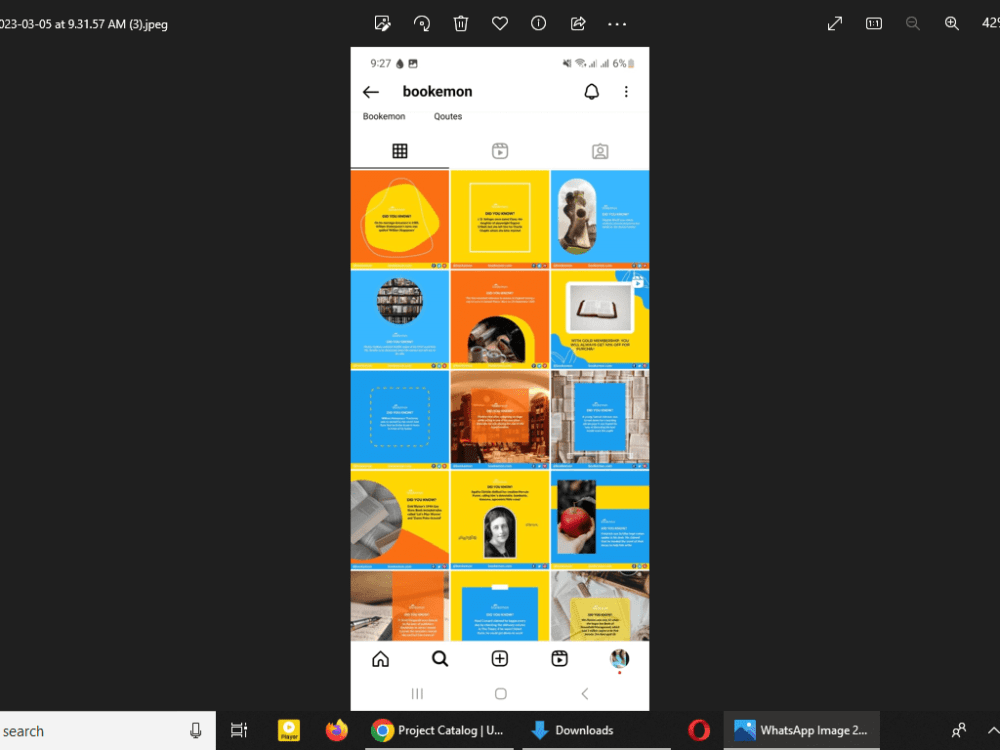Open the yellow-orange post with open book
Viewport: 1000px width, 750px height.
click(x=400, y=520)
